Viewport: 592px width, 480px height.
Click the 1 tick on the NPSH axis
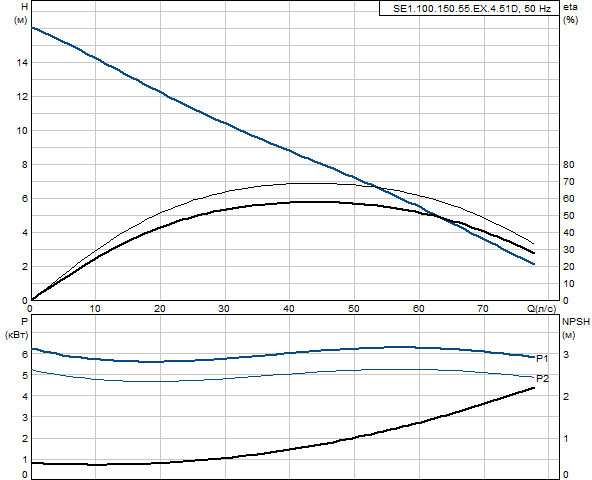[566, 438]
